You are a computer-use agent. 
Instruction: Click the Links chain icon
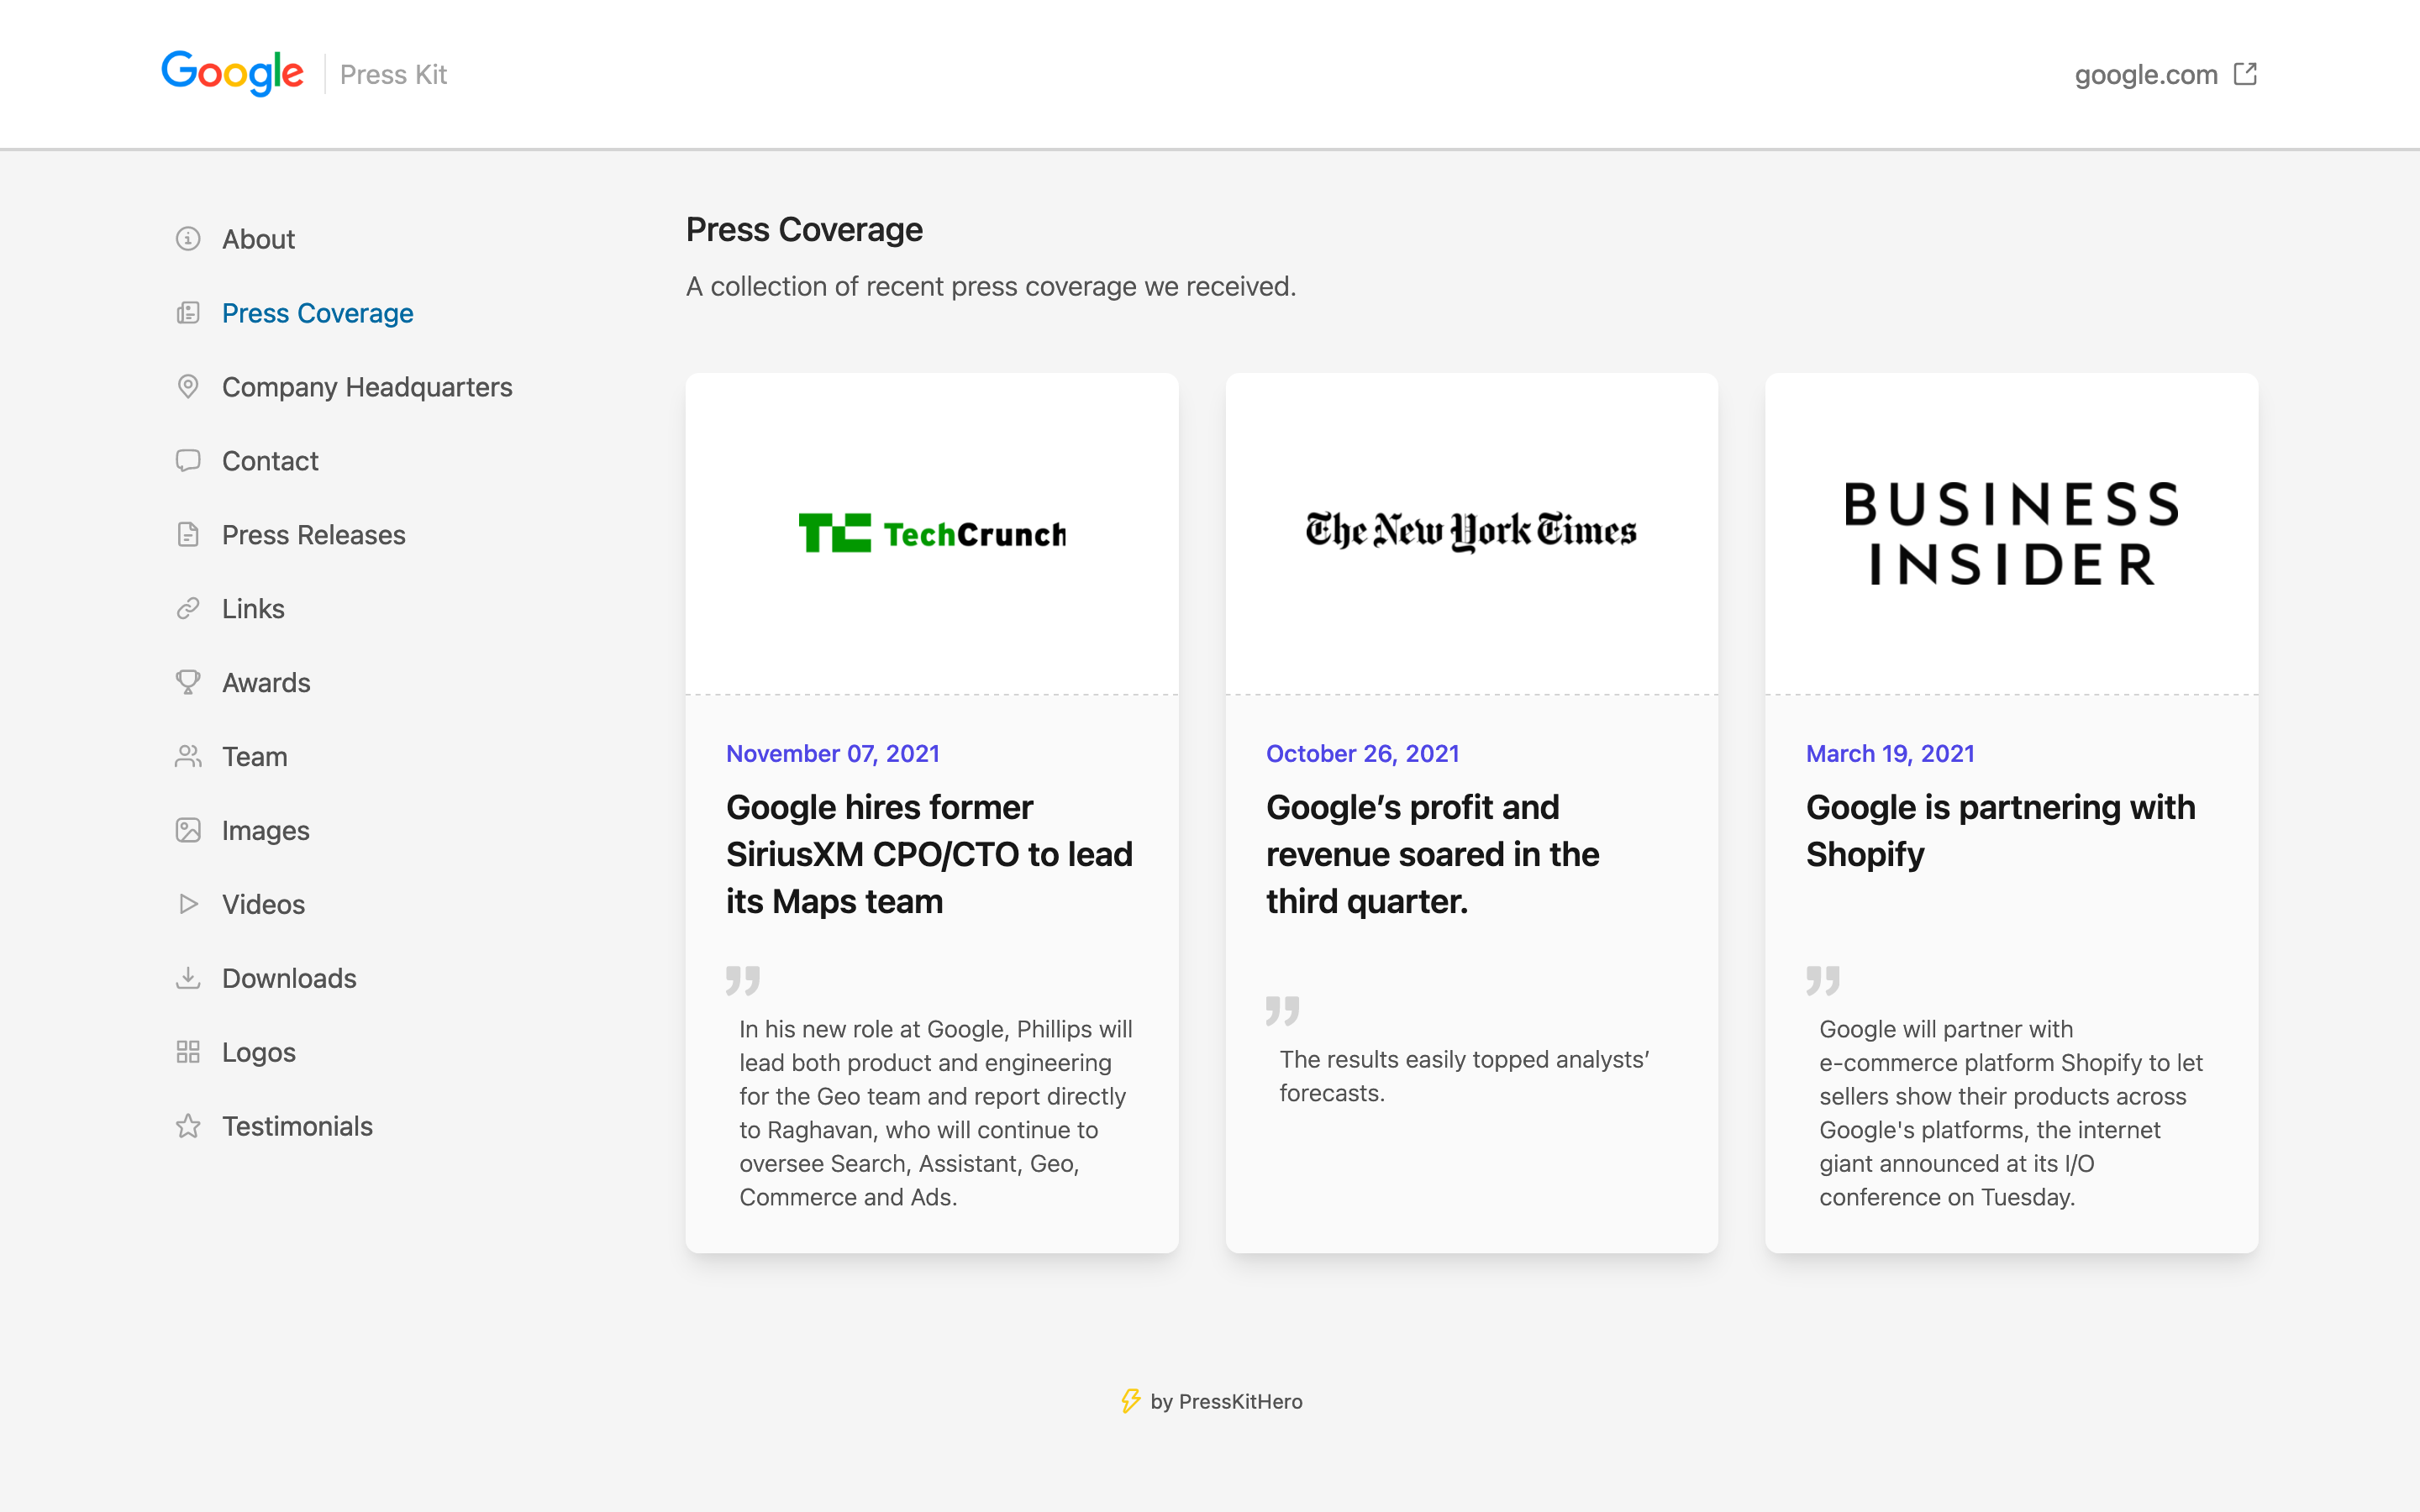(187, 608)
